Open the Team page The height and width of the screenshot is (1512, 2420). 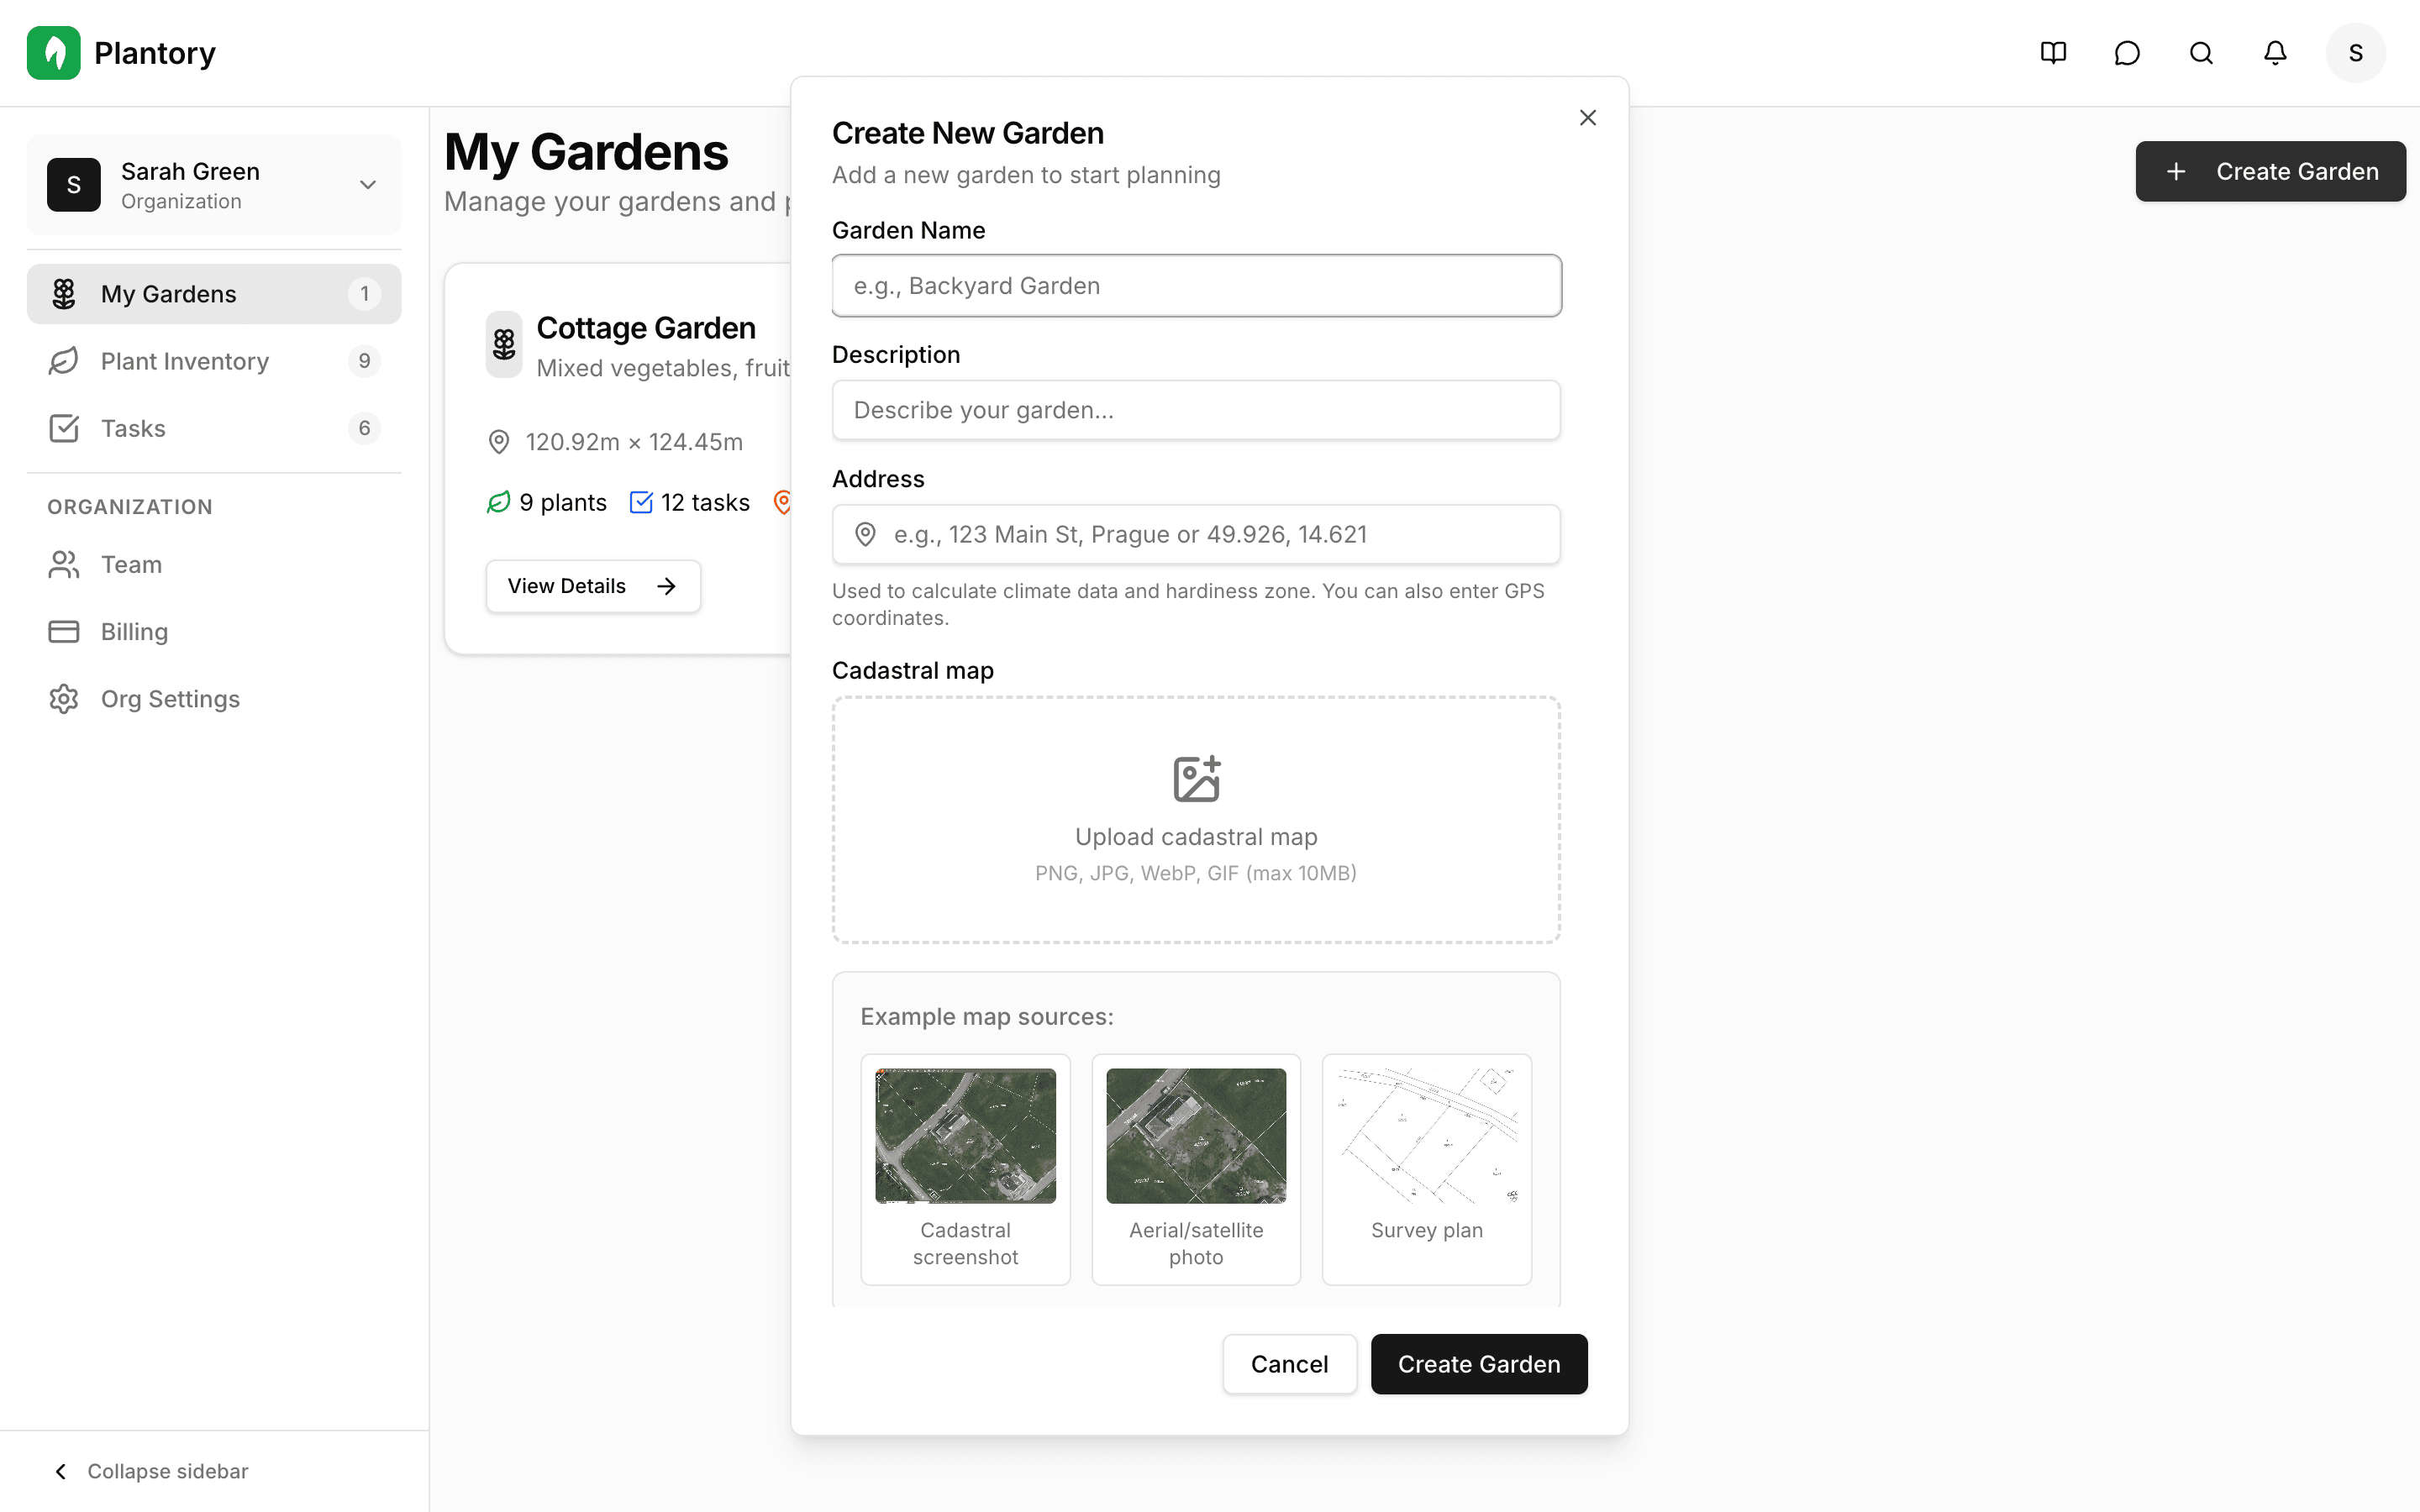(130, 564)
